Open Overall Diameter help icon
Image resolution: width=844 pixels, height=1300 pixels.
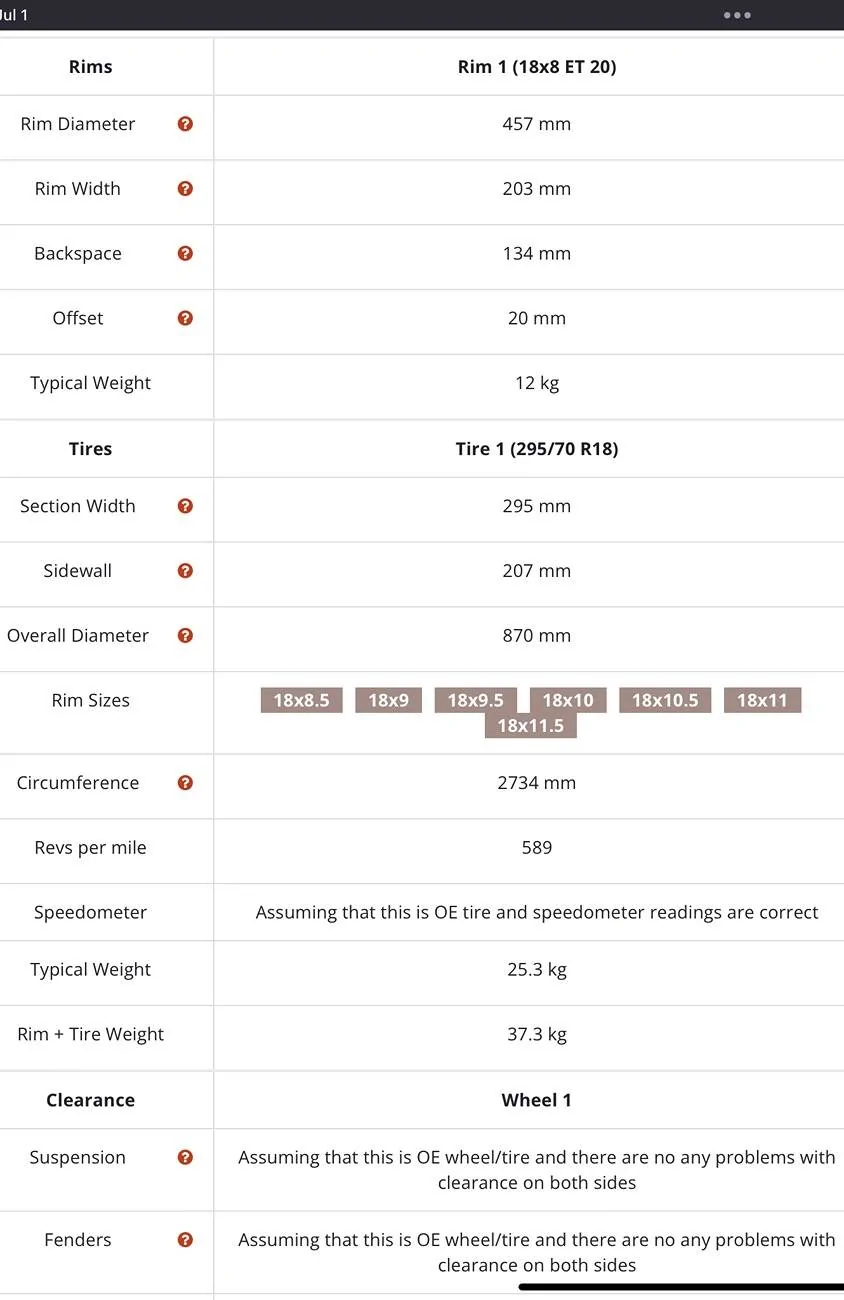pyautogui.click(x=185, y=636)
